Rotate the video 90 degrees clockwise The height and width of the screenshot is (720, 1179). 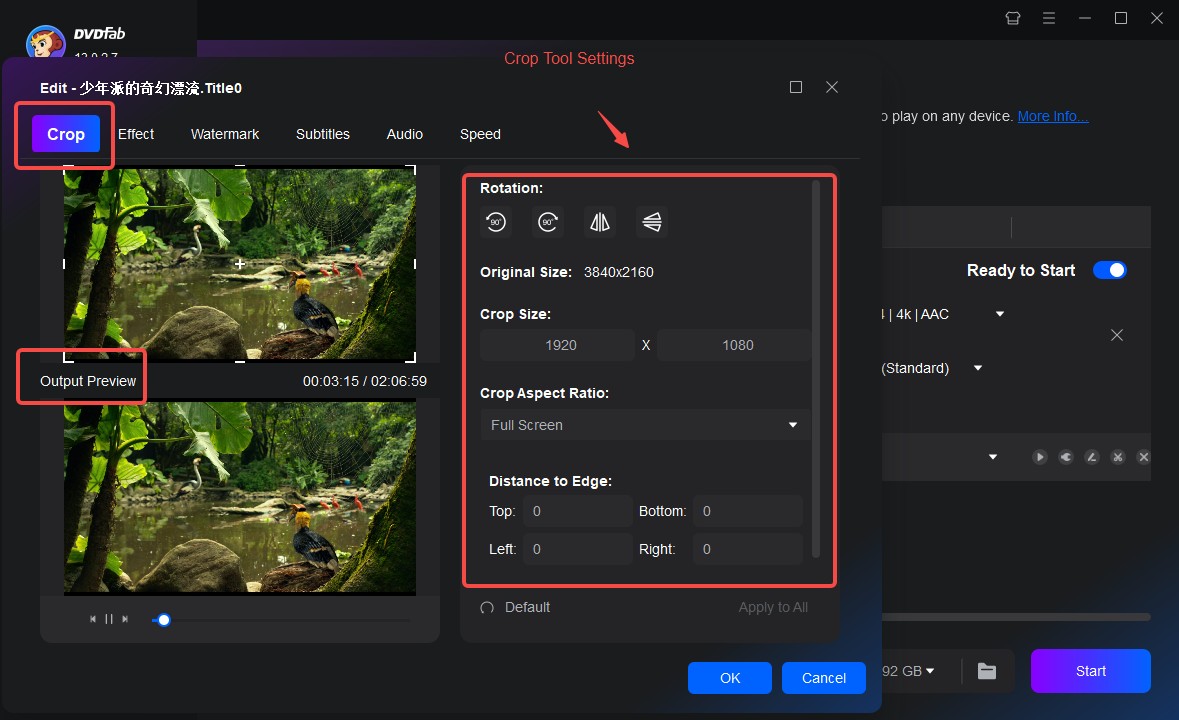548,222
